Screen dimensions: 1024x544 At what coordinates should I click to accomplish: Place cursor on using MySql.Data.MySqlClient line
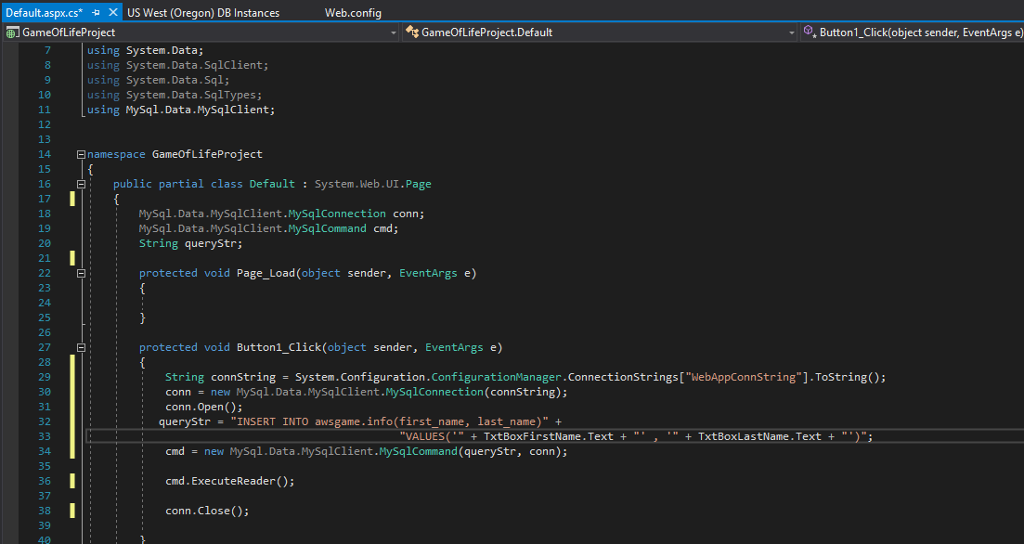tap(180, 110)
